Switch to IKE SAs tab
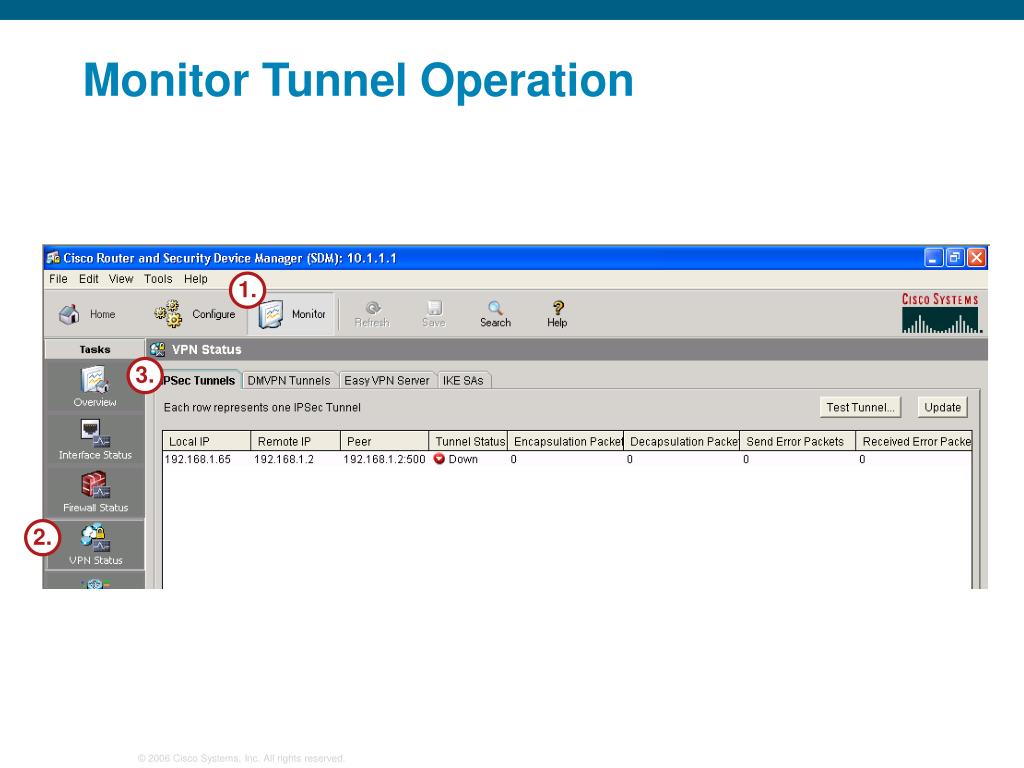Viewport: 1024px width, 768px height. pyautogui.click(x=463, y=381)
